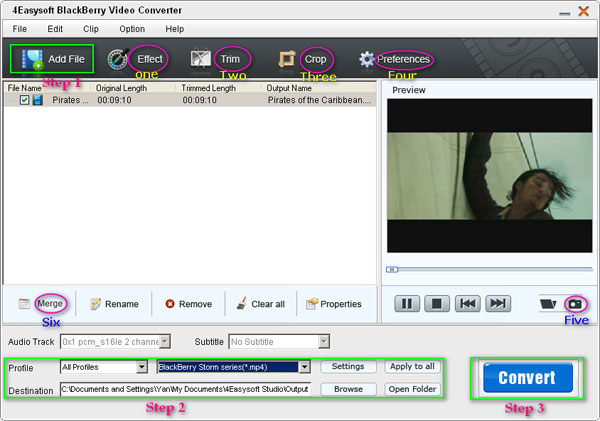Pause the video preview

[407, 304]
